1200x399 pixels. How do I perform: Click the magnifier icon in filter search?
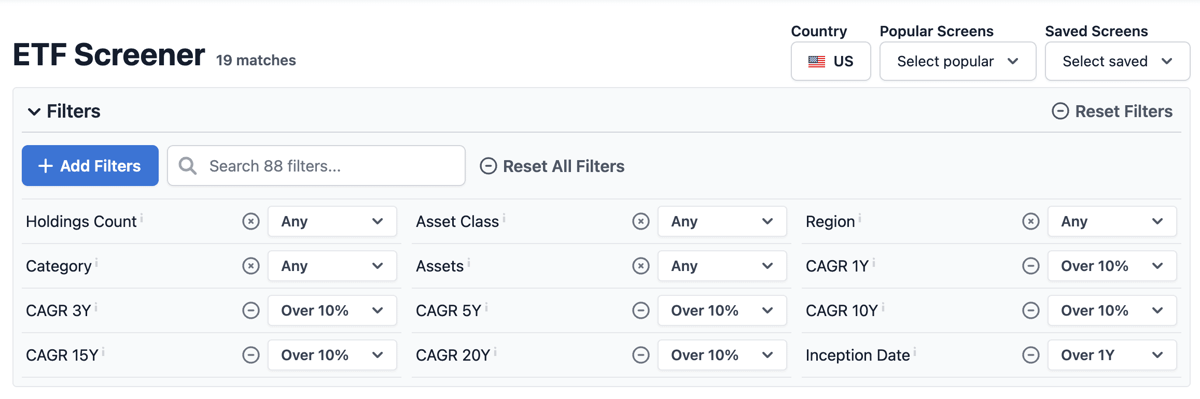point(188,166)
